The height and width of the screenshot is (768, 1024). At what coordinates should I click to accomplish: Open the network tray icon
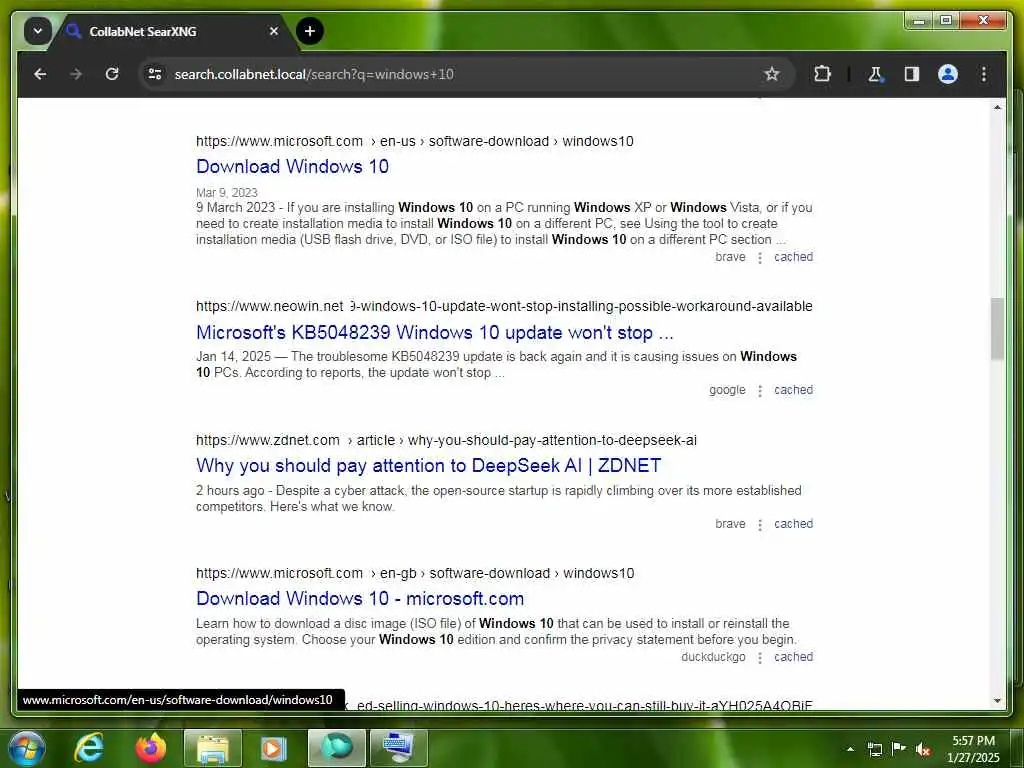click(874, 749)
